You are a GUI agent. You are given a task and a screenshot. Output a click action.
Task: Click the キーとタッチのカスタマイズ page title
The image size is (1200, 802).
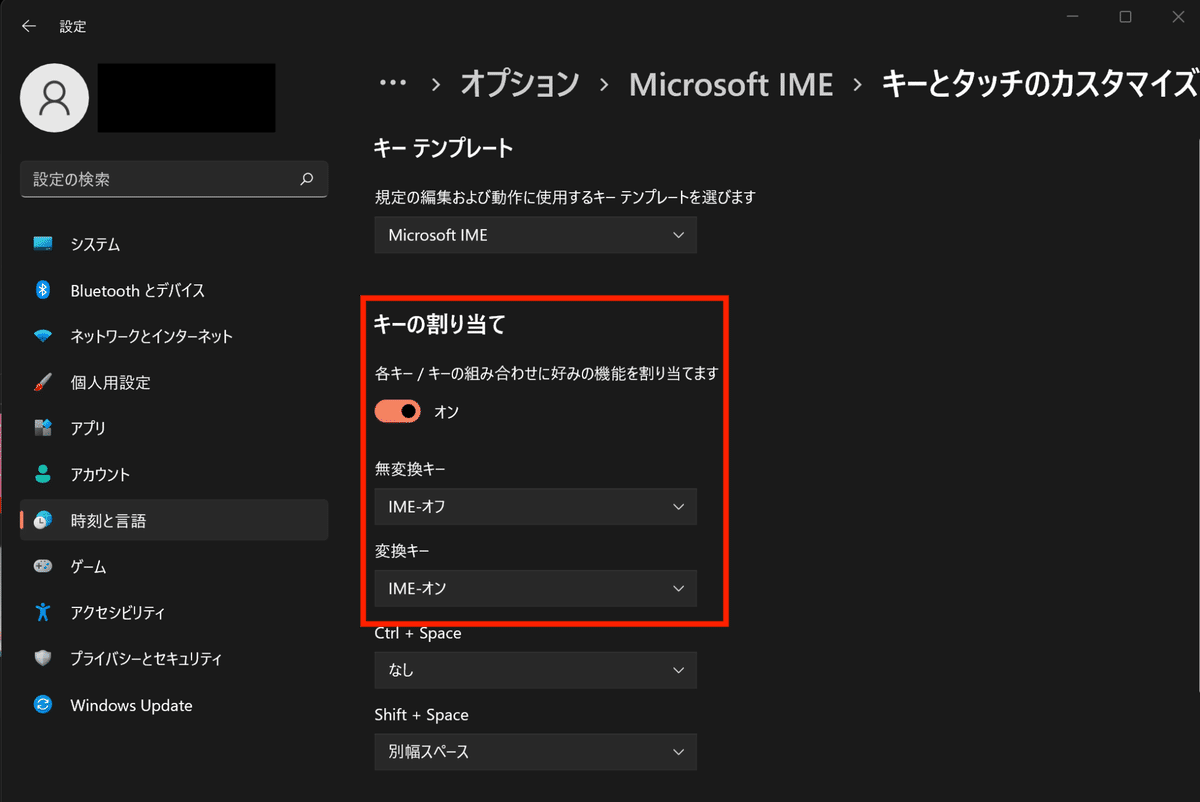coord(1040,84)
